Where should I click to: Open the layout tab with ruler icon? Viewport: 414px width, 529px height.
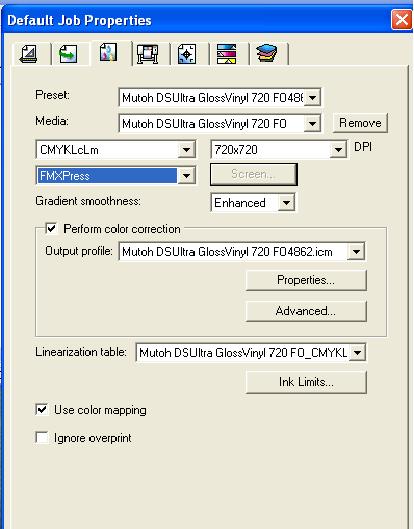(29, 54)
